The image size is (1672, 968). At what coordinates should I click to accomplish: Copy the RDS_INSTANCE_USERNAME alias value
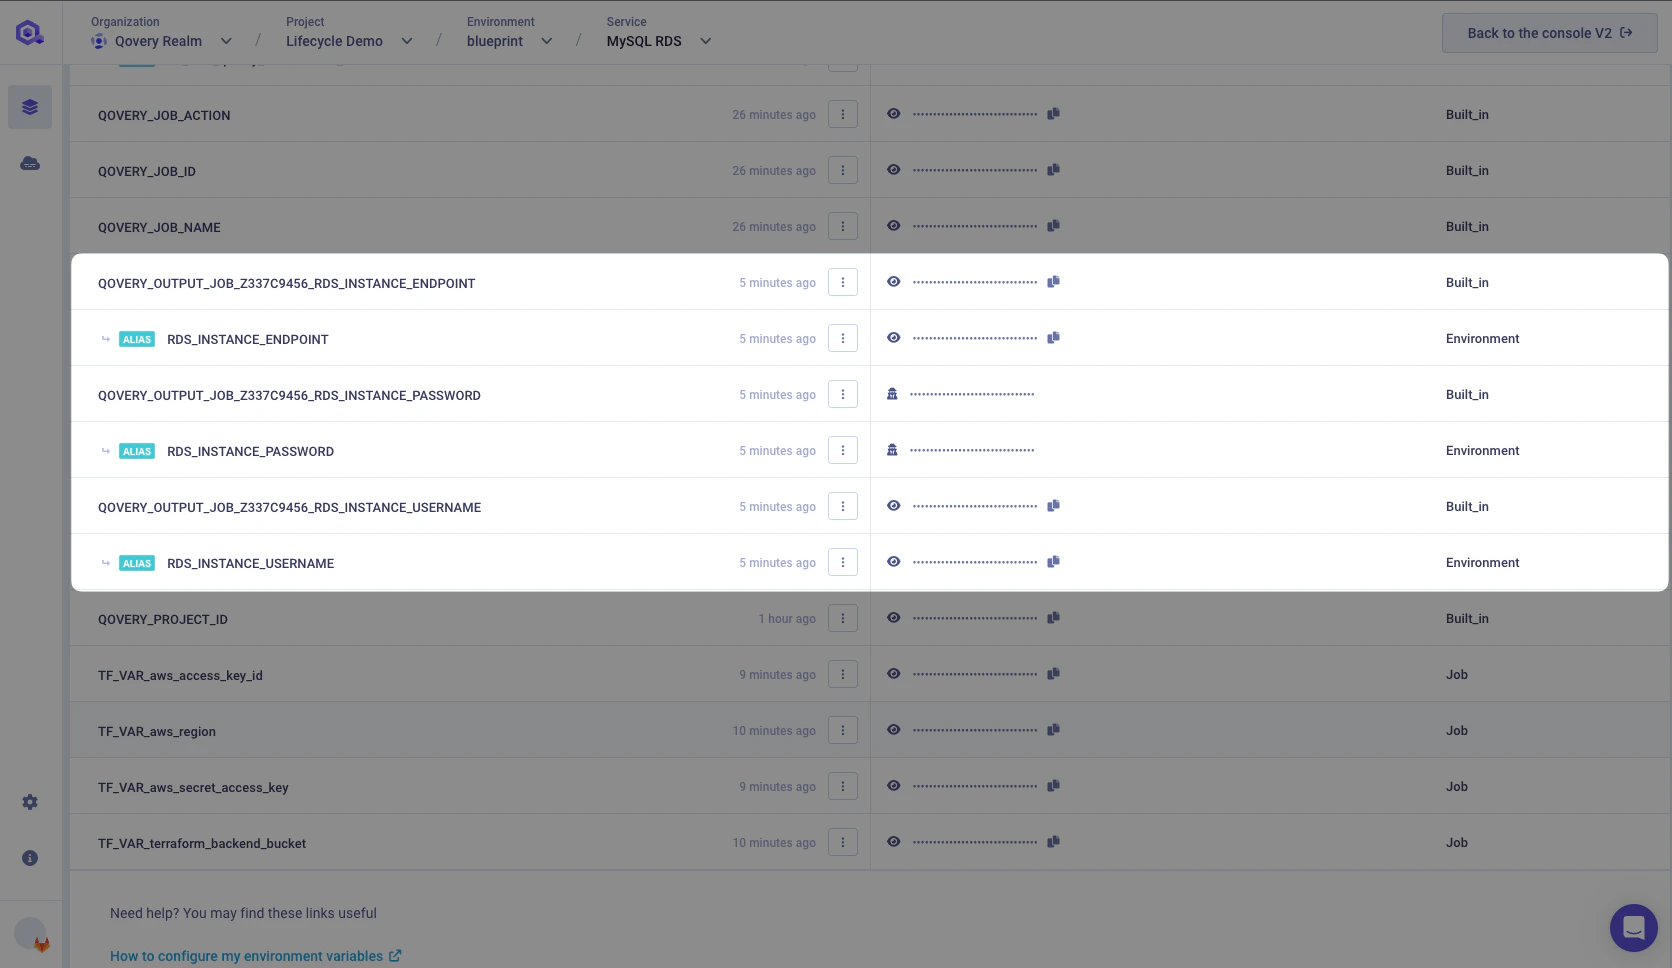1053,562
